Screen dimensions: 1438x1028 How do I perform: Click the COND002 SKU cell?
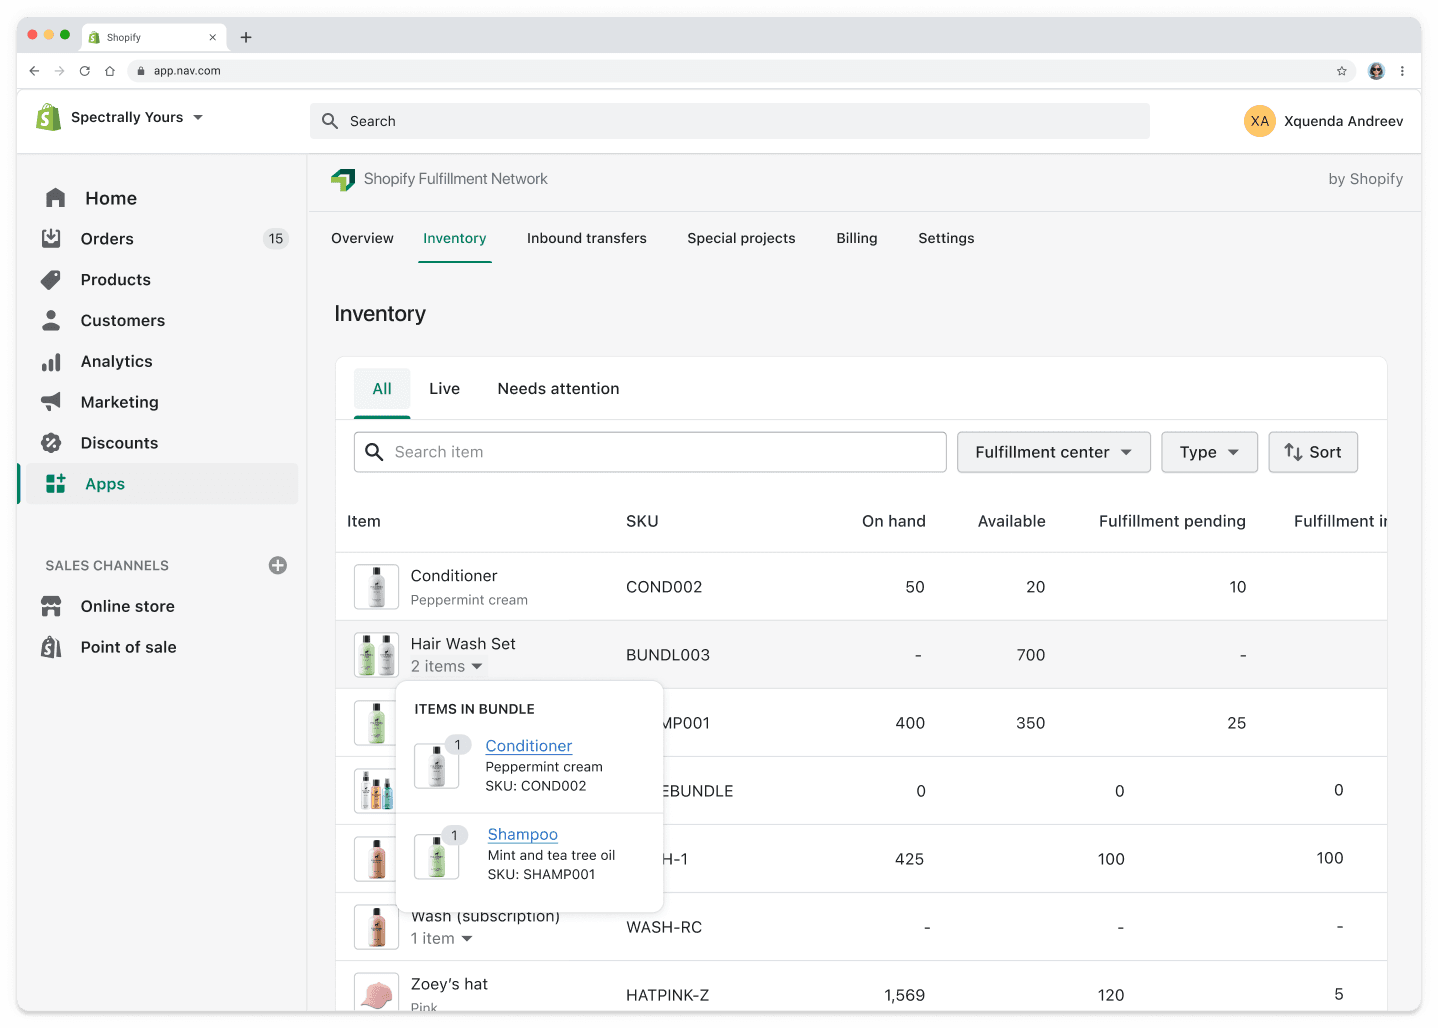click(664, 587)
